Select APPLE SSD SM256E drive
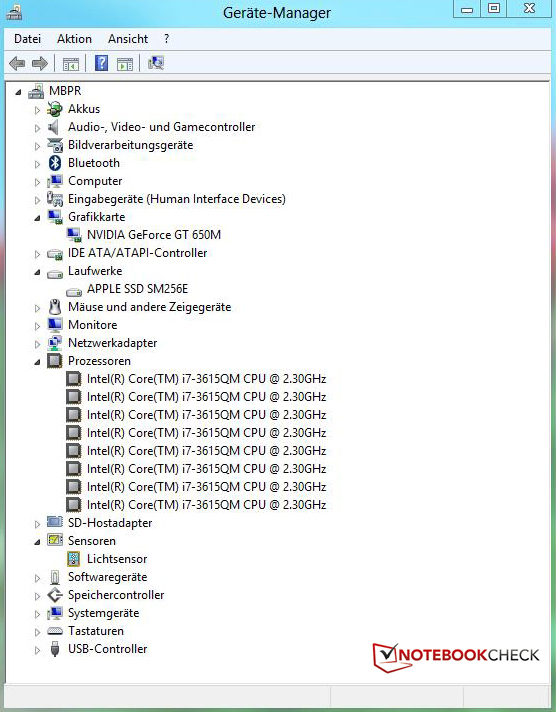Image resolution: width=556 pixels, height=712 pixels. click(x=137, y=289)
